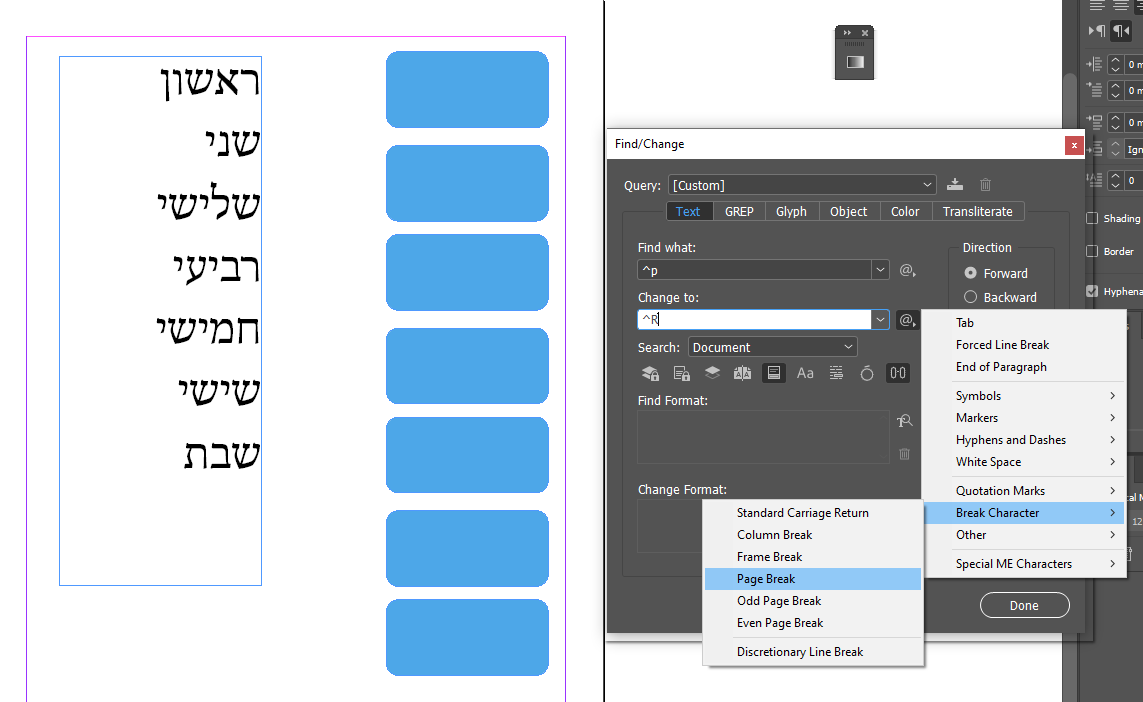This screenshot has height=702, width=1143.
Task: Toggle Include Master Pages search icon
Action: click(743, 373)
